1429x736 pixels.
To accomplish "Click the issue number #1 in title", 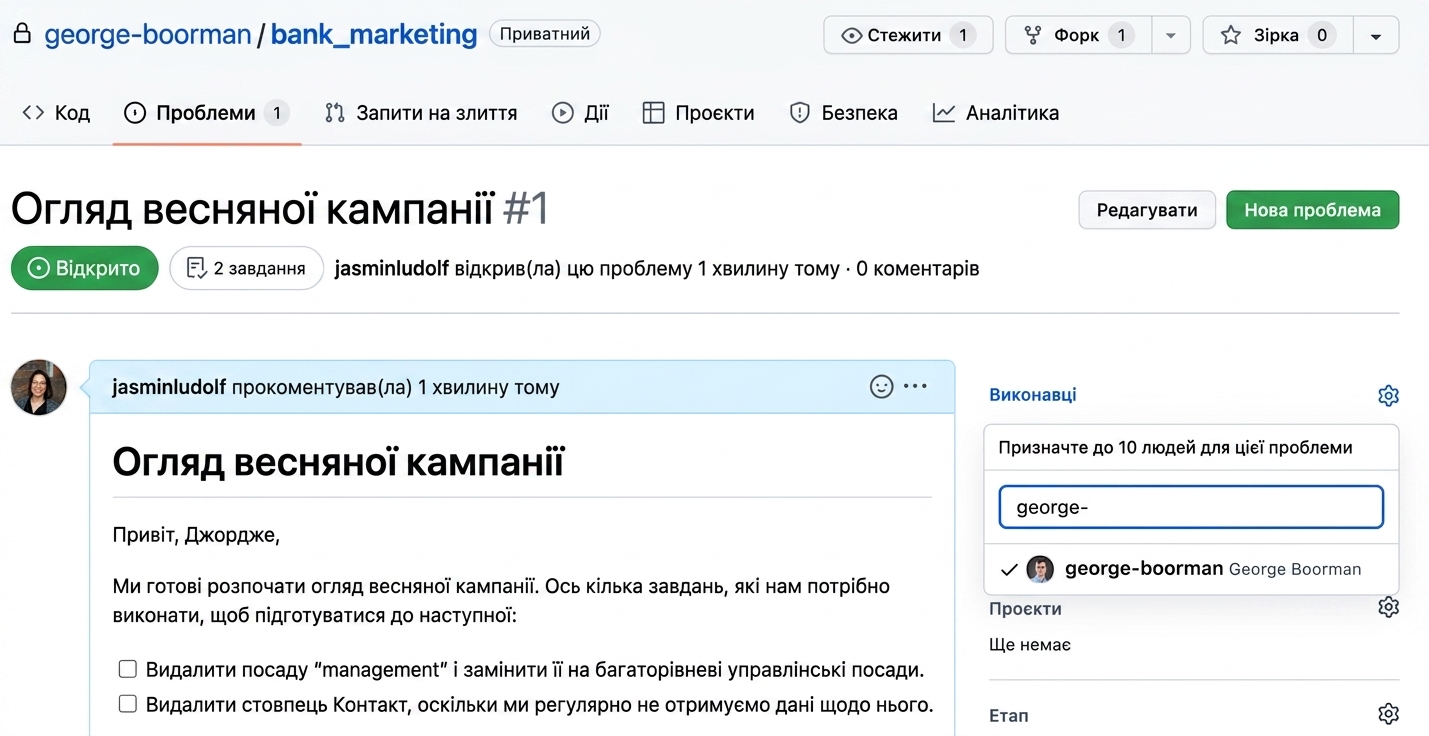I will point(526,210).
